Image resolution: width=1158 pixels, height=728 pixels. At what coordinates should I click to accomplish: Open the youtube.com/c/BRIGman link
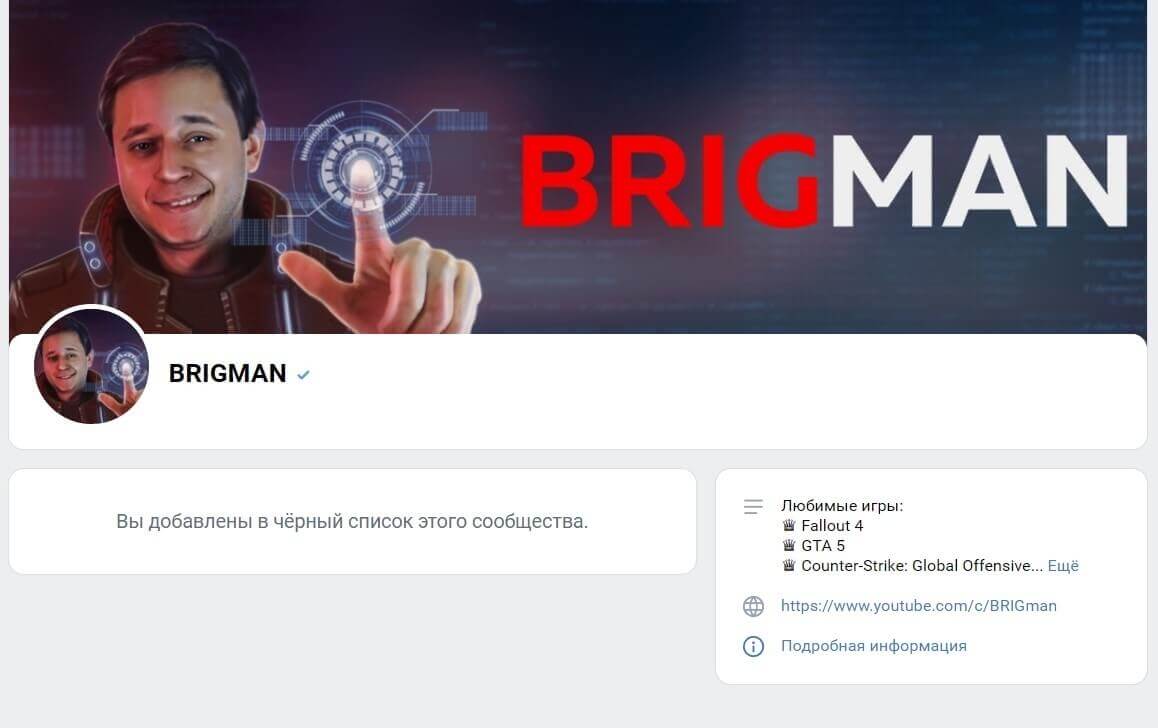point(918,605)
